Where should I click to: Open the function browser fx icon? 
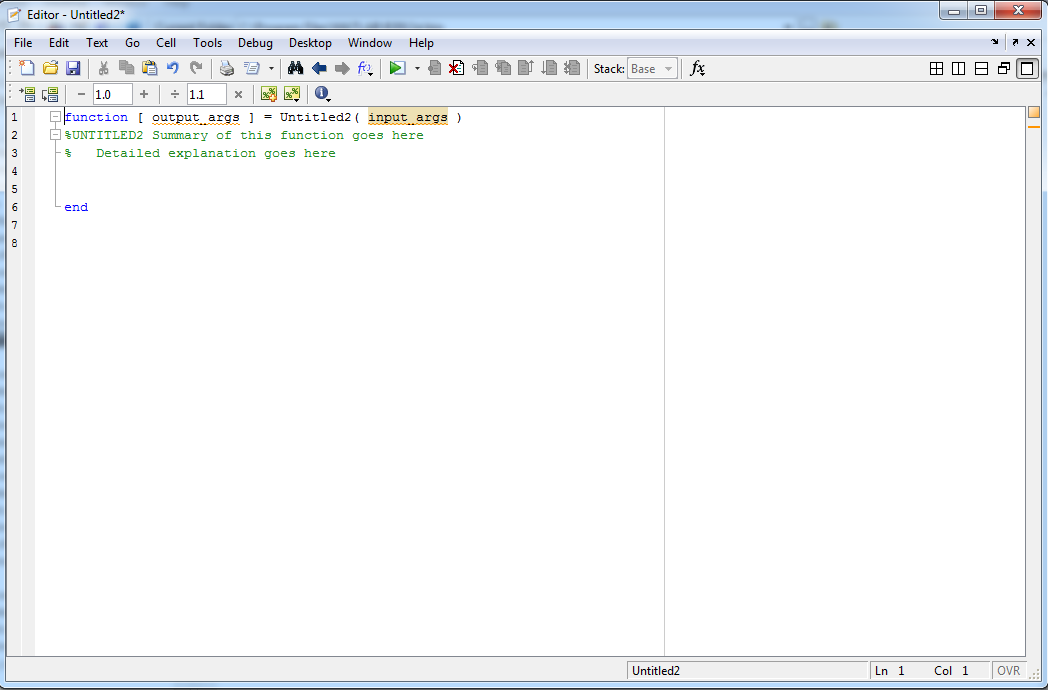[x=697, y=68]
